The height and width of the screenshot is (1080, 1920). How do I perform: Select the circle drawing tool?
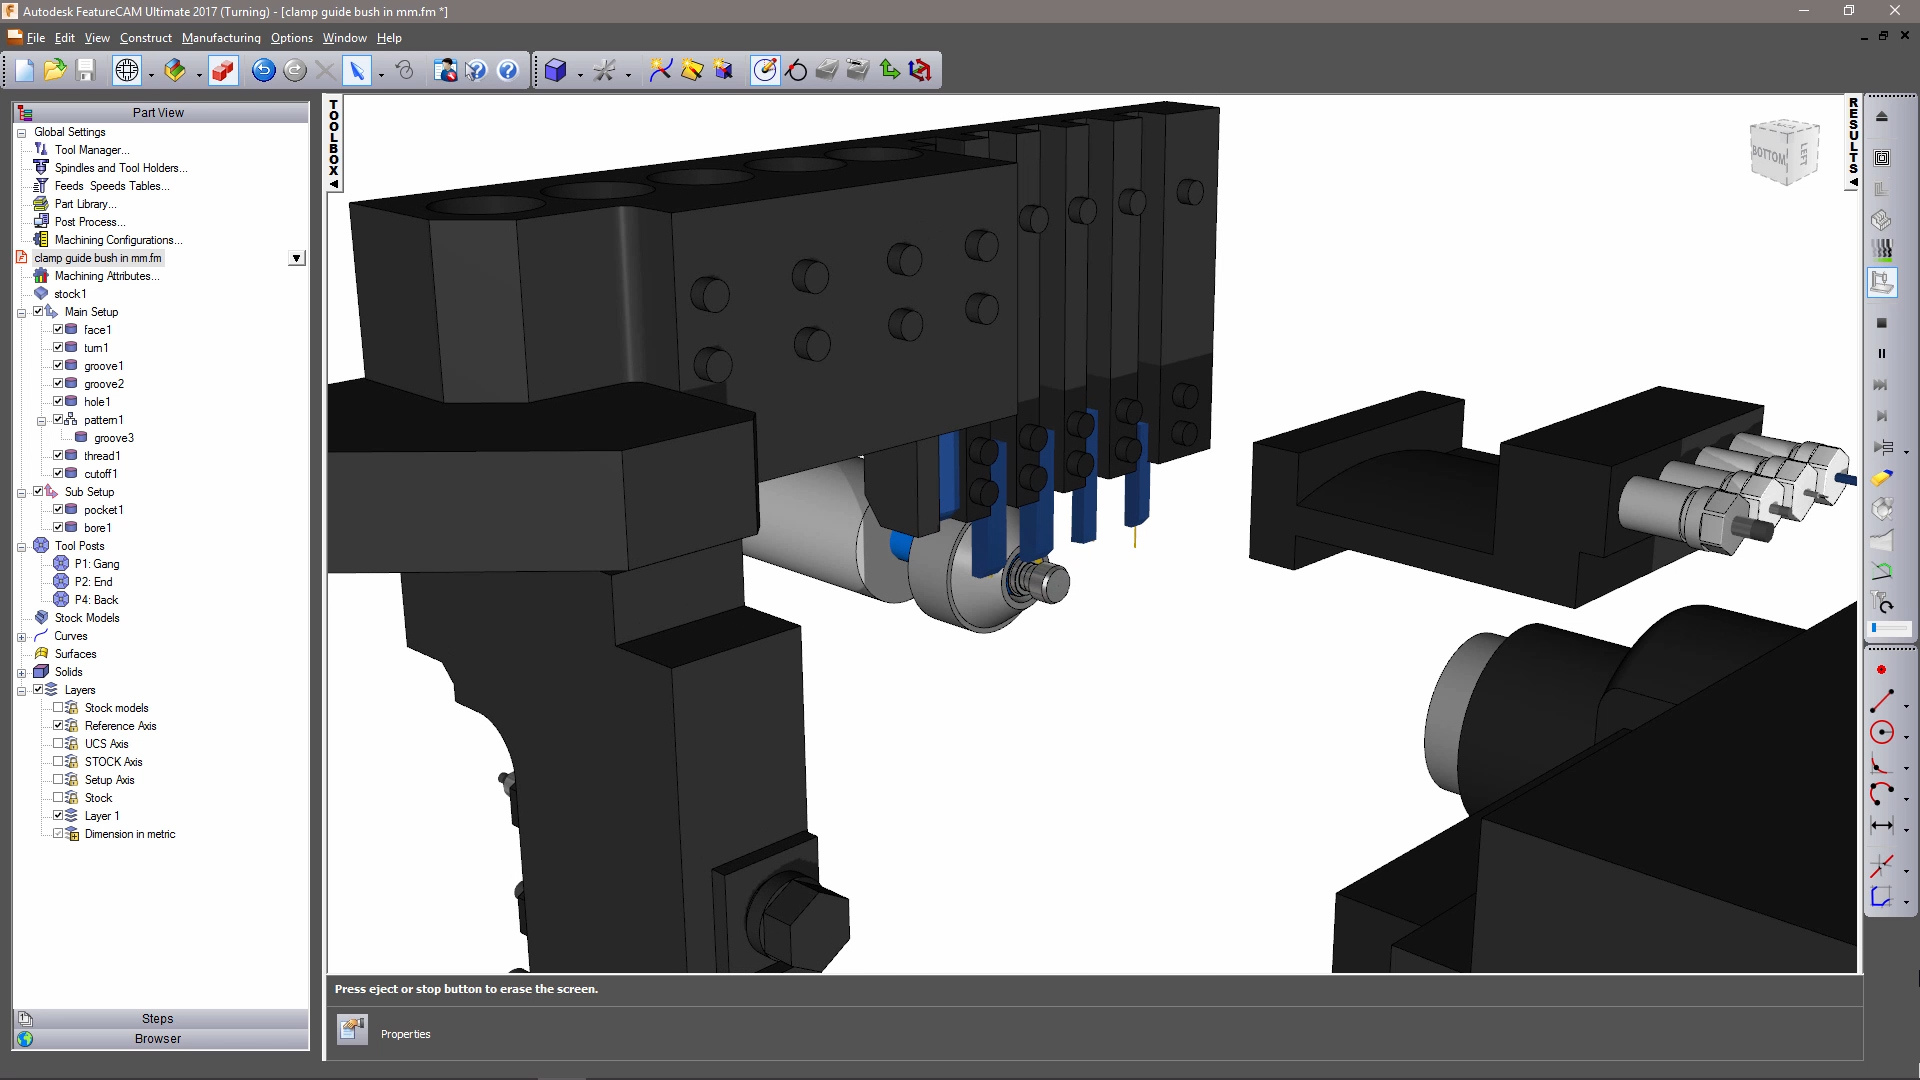(x=1881, y=732)
